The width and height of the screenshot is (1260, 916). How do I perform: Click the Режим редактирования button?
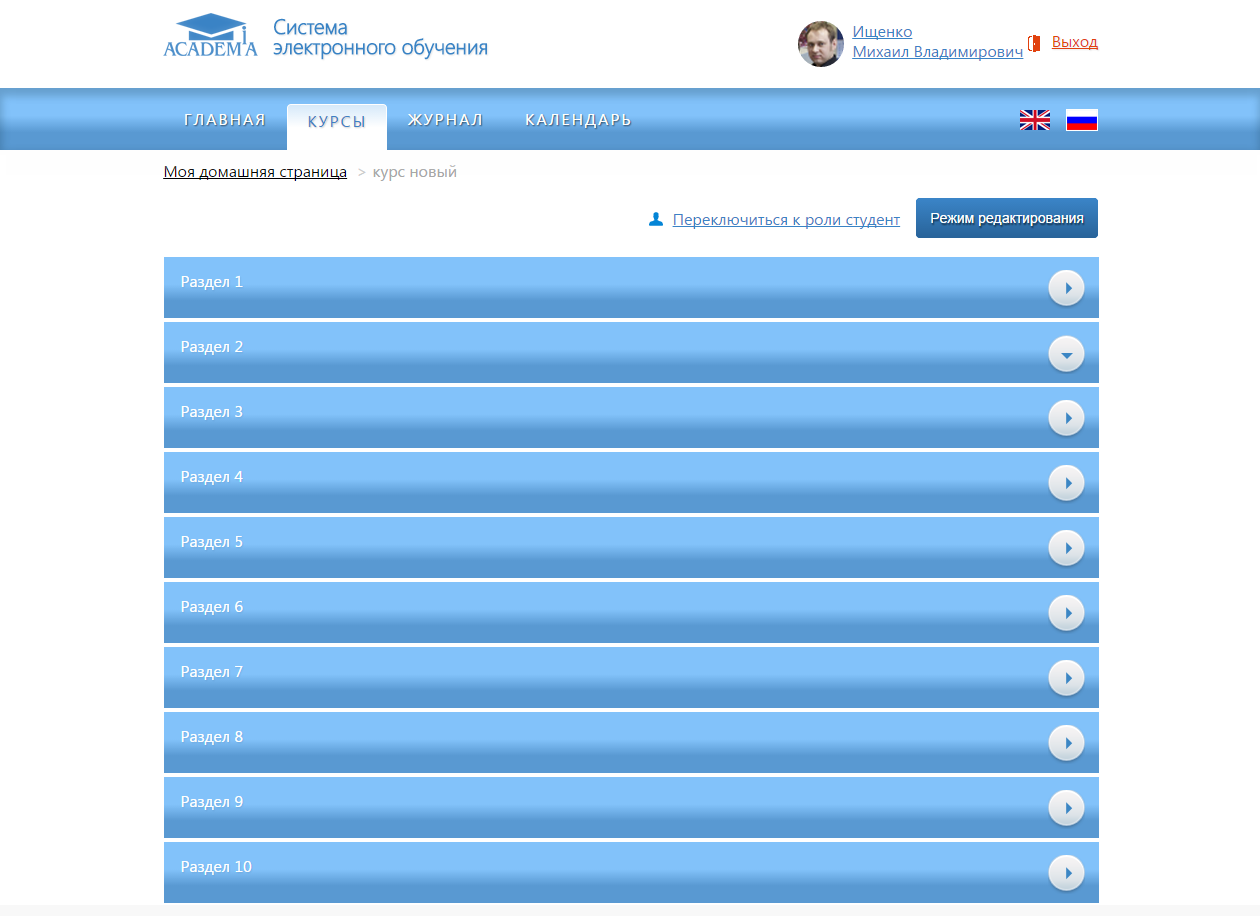[1006, 218]
